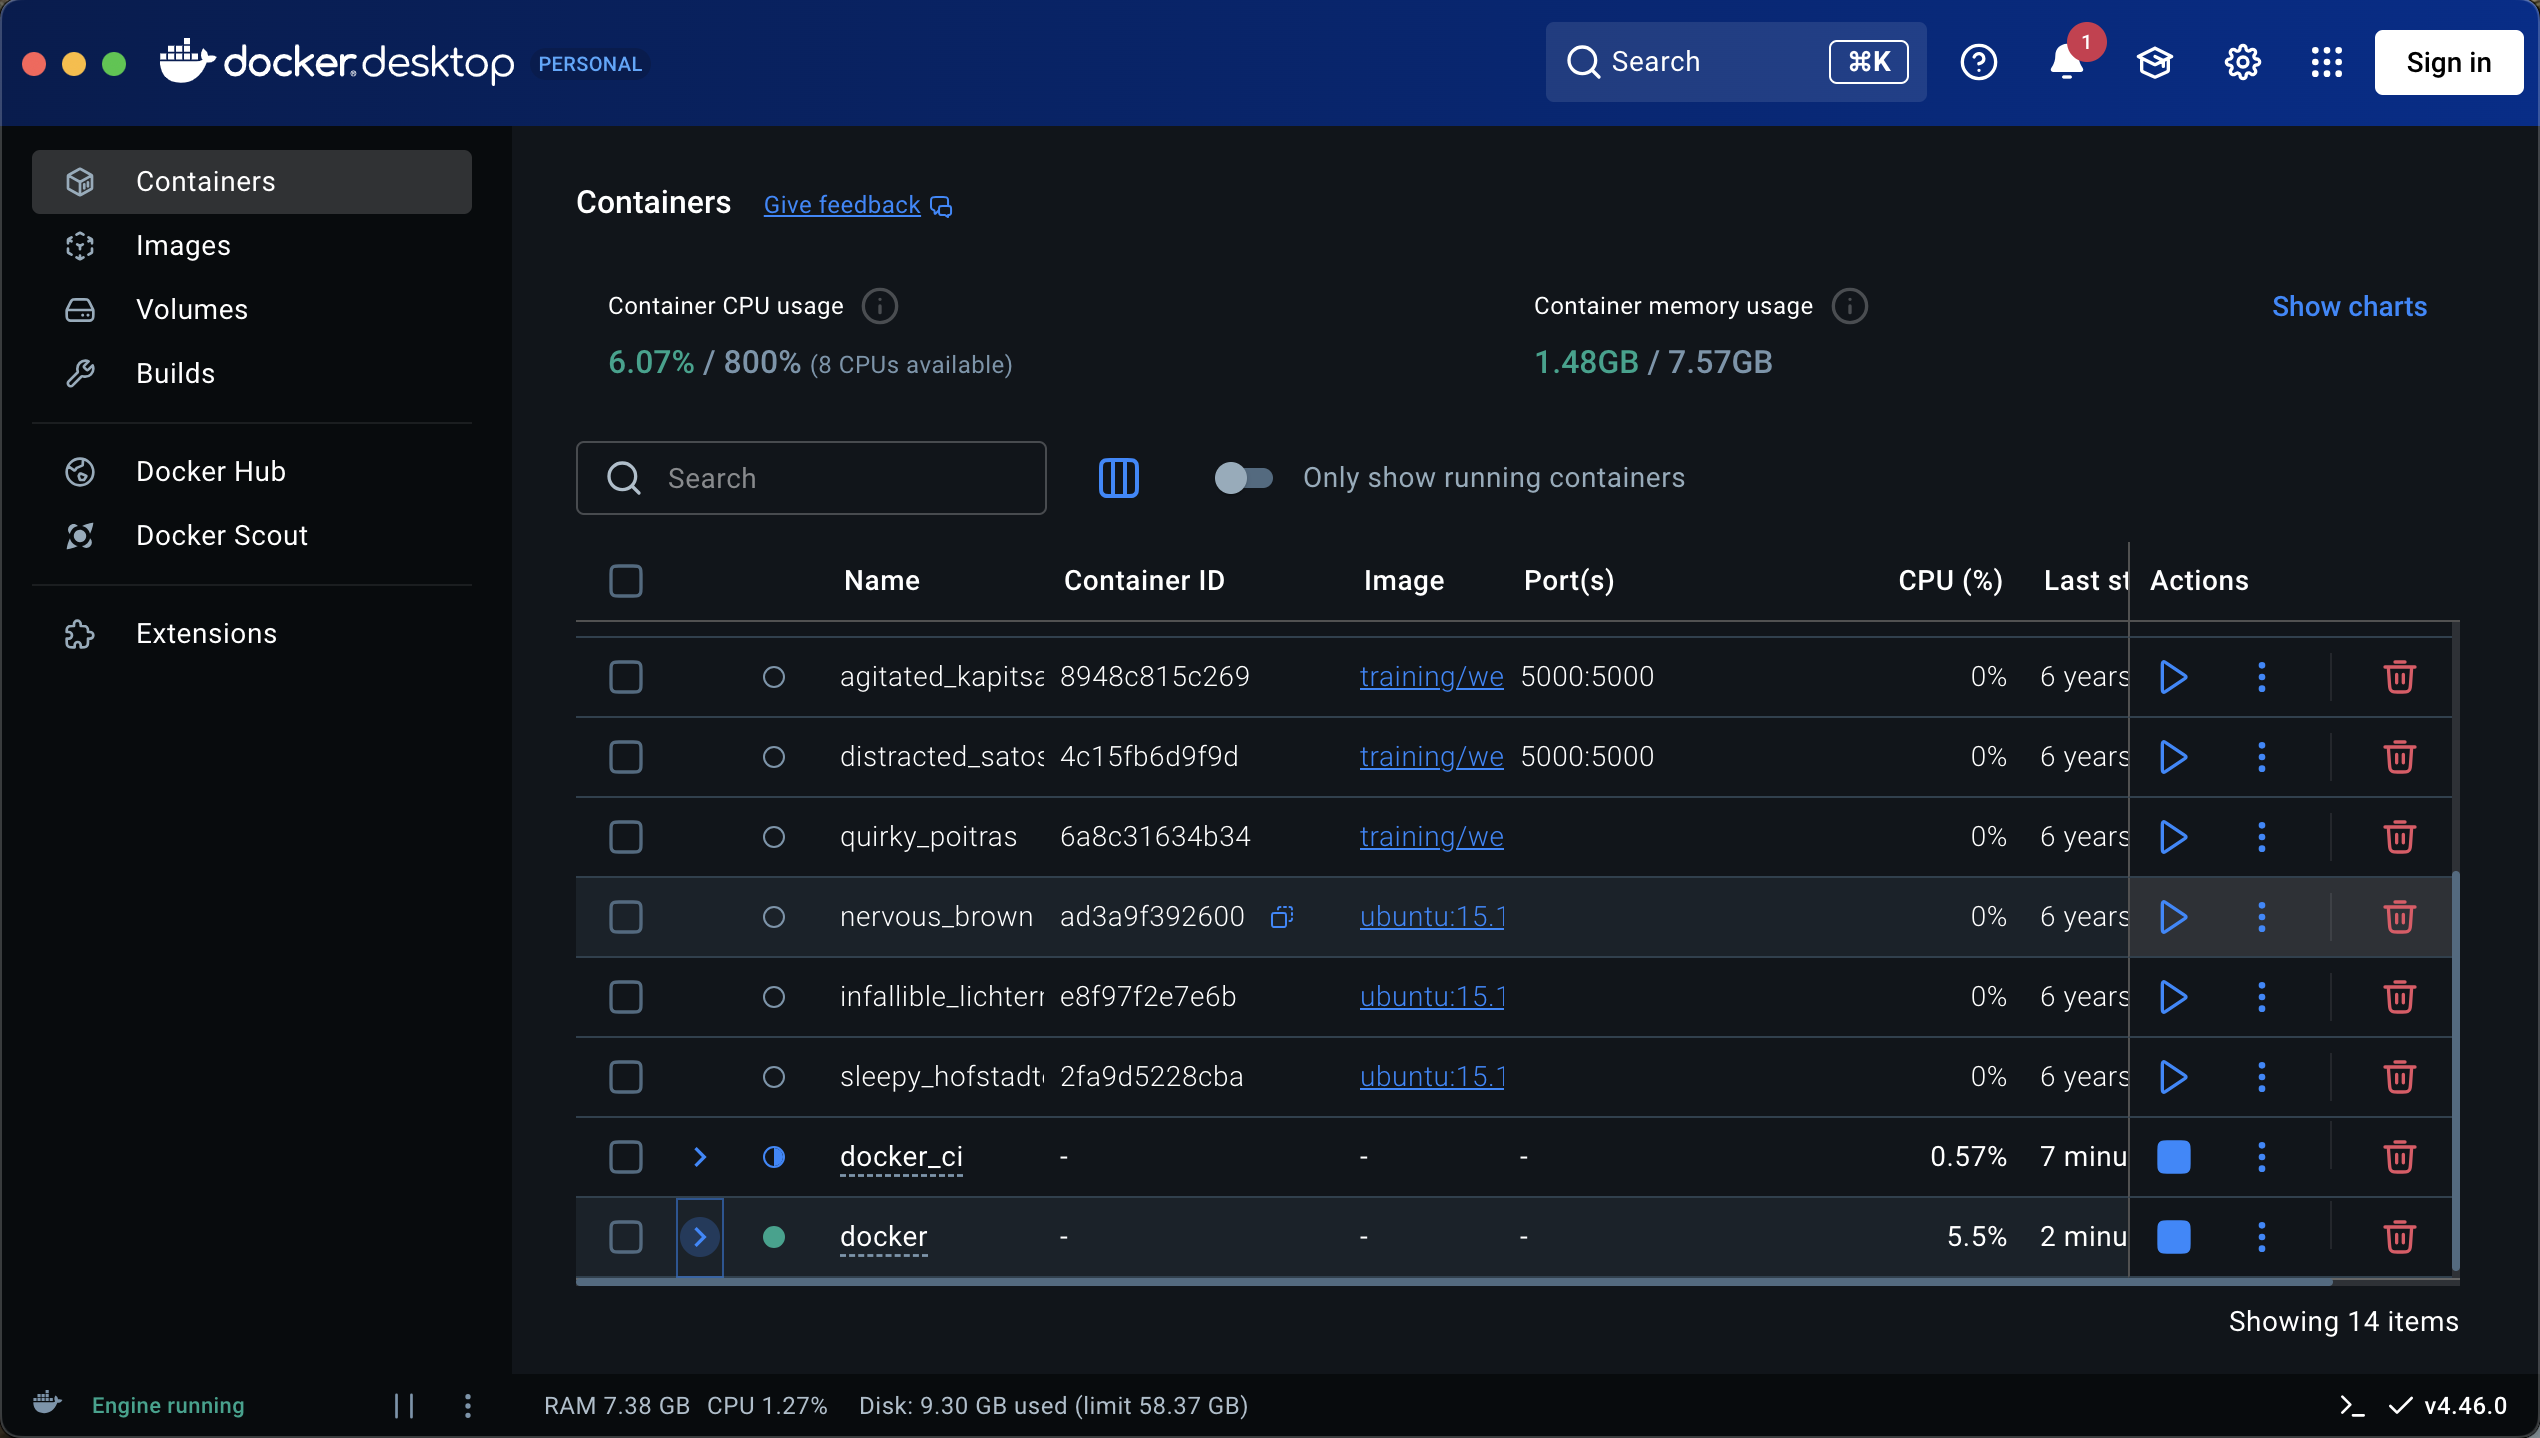
Task: Open the docker_ci group name link
Action: pyautogui.click(x=901, y=1157)
